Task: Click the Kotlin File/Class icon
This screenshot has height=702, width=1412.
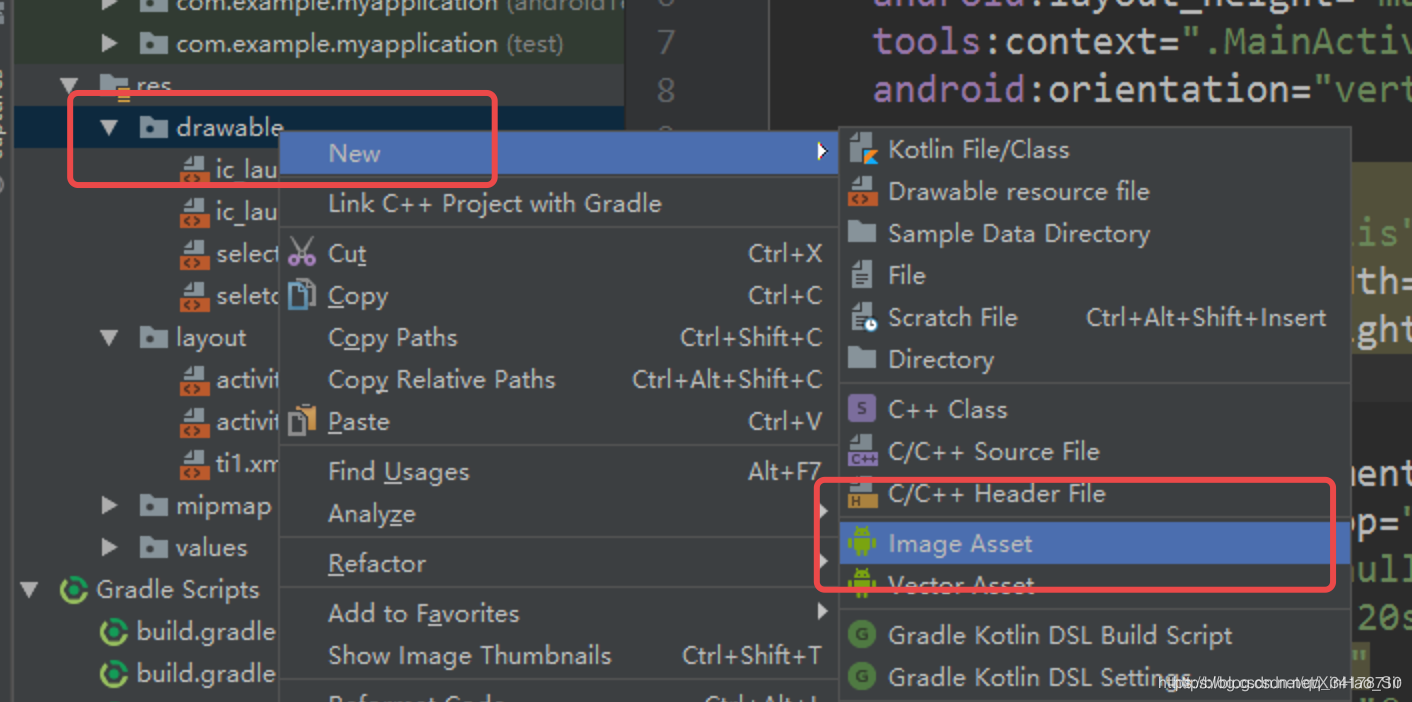Action: [x=862, y=150]
